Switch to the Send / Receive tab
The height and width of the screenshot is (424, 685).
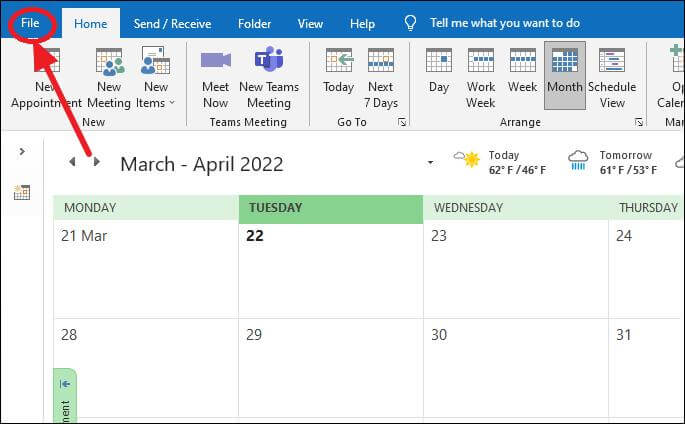coord(172,24)
